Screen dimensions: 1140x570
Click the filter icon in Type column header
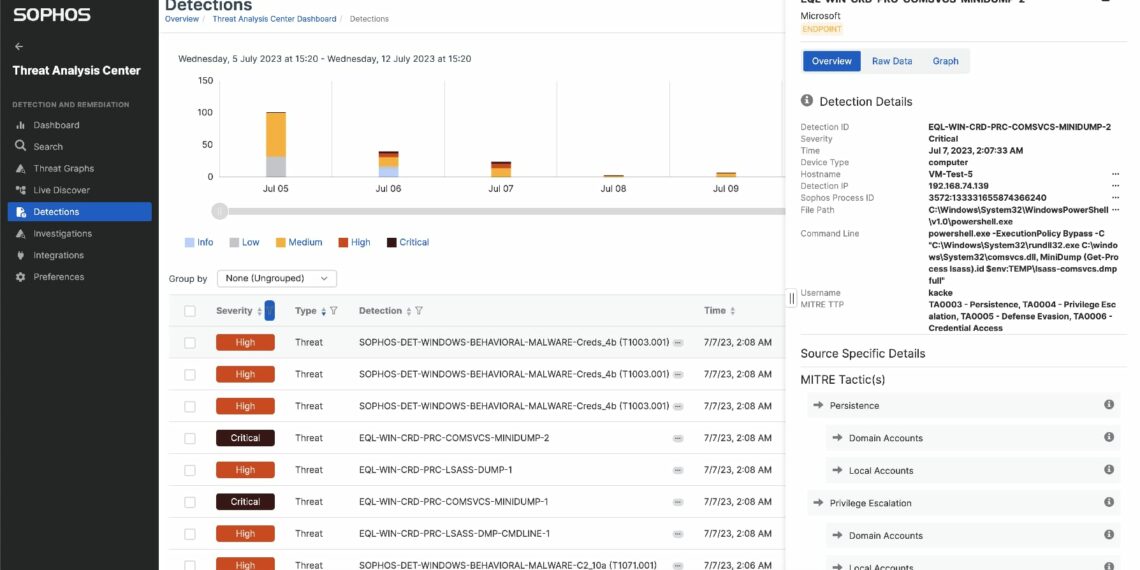tap(334, 311)
